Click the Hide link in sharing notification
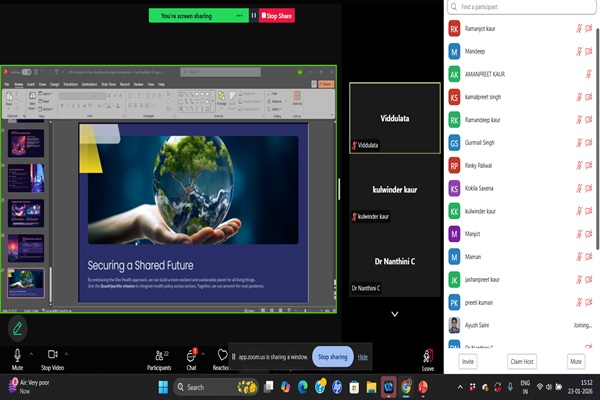The height and width of the screenshot is (400, 600). tap(363, 357)
